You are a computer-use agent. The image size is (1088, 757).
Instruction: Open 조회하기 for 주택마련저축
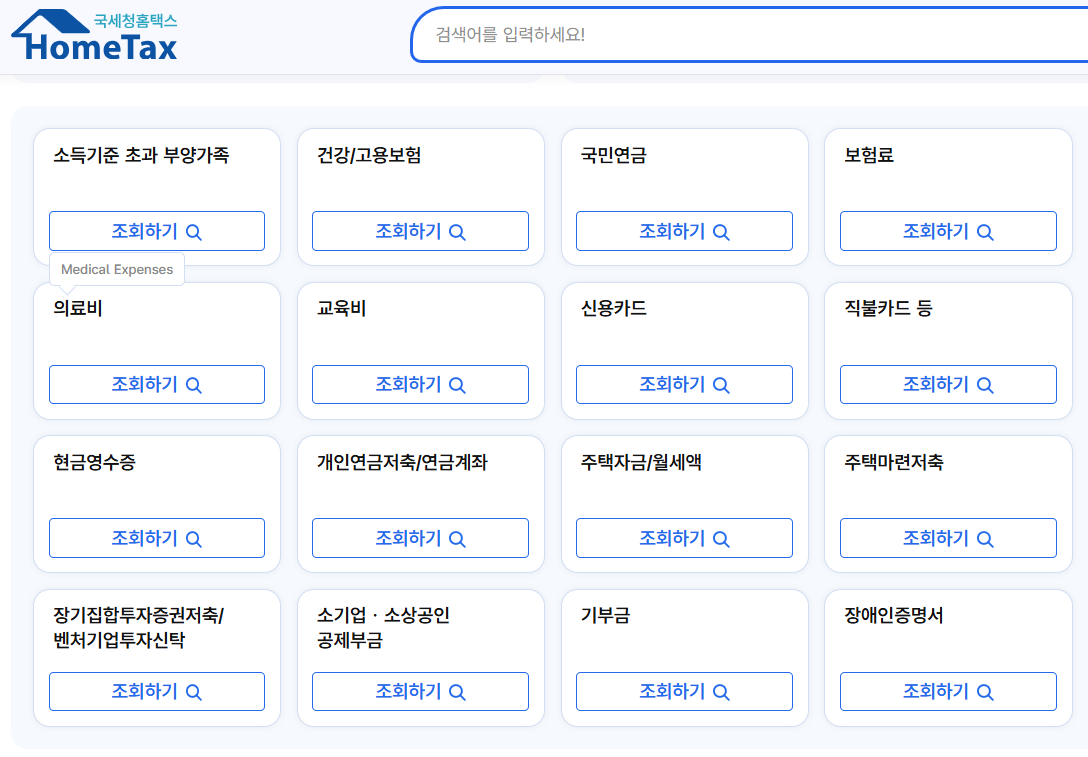click(949, 538)
